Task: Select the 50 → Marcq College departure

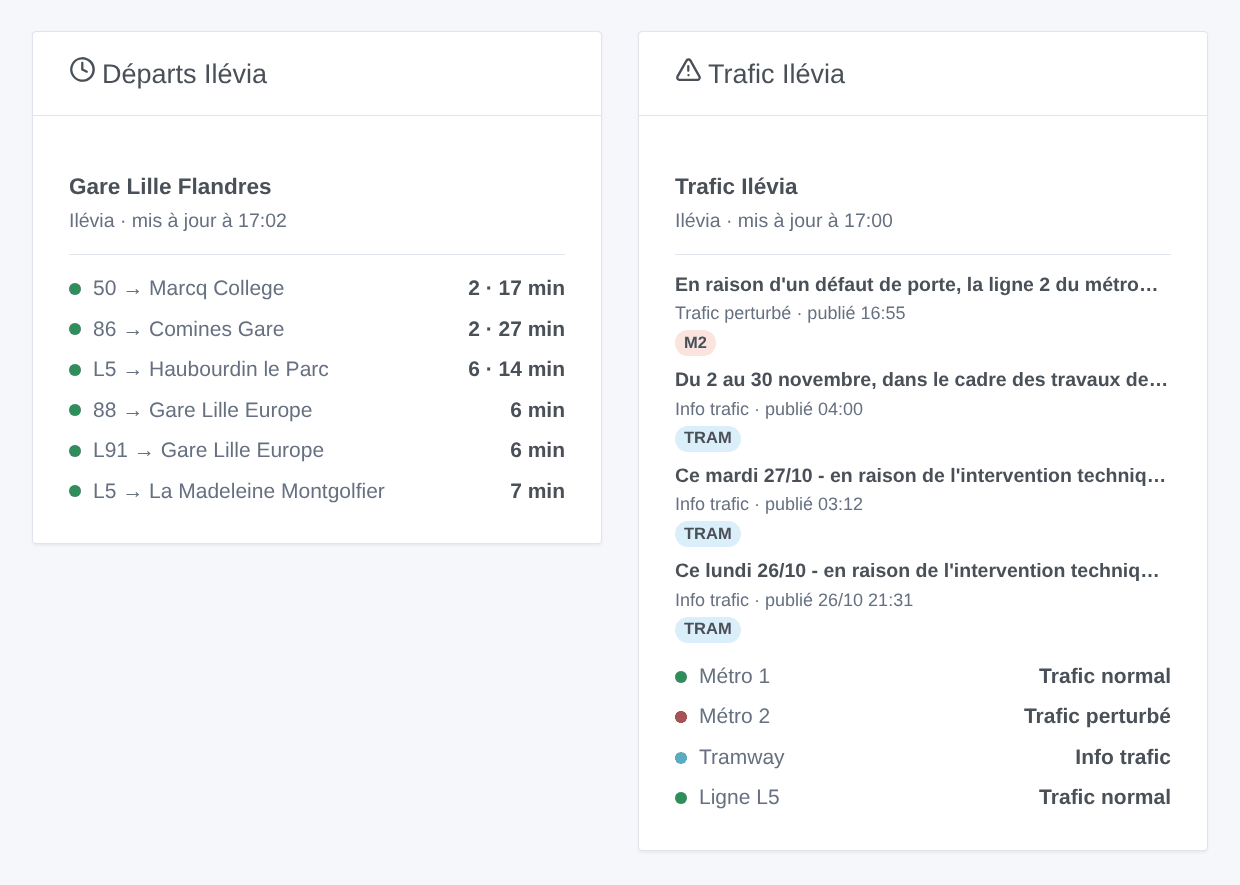Action: point(317,289)
